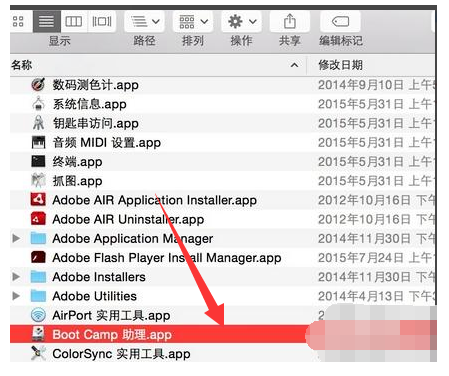Viewport: 449px width, 376px height.
Task: Select the 音频 MIDI 设置.app icon
Action: [38, 142]
